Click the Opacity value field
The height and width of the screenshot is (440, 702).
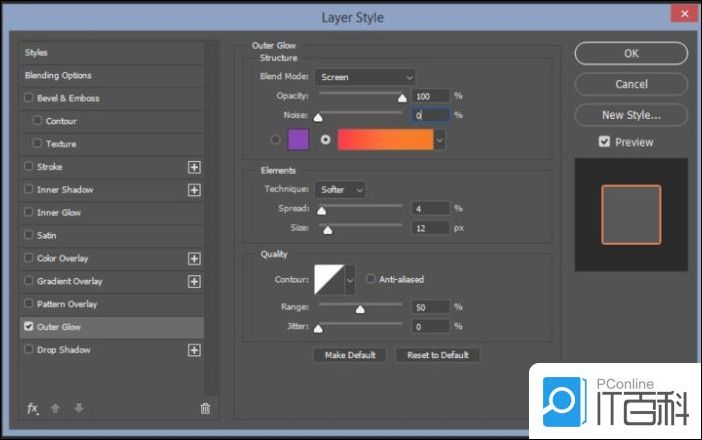430,96
